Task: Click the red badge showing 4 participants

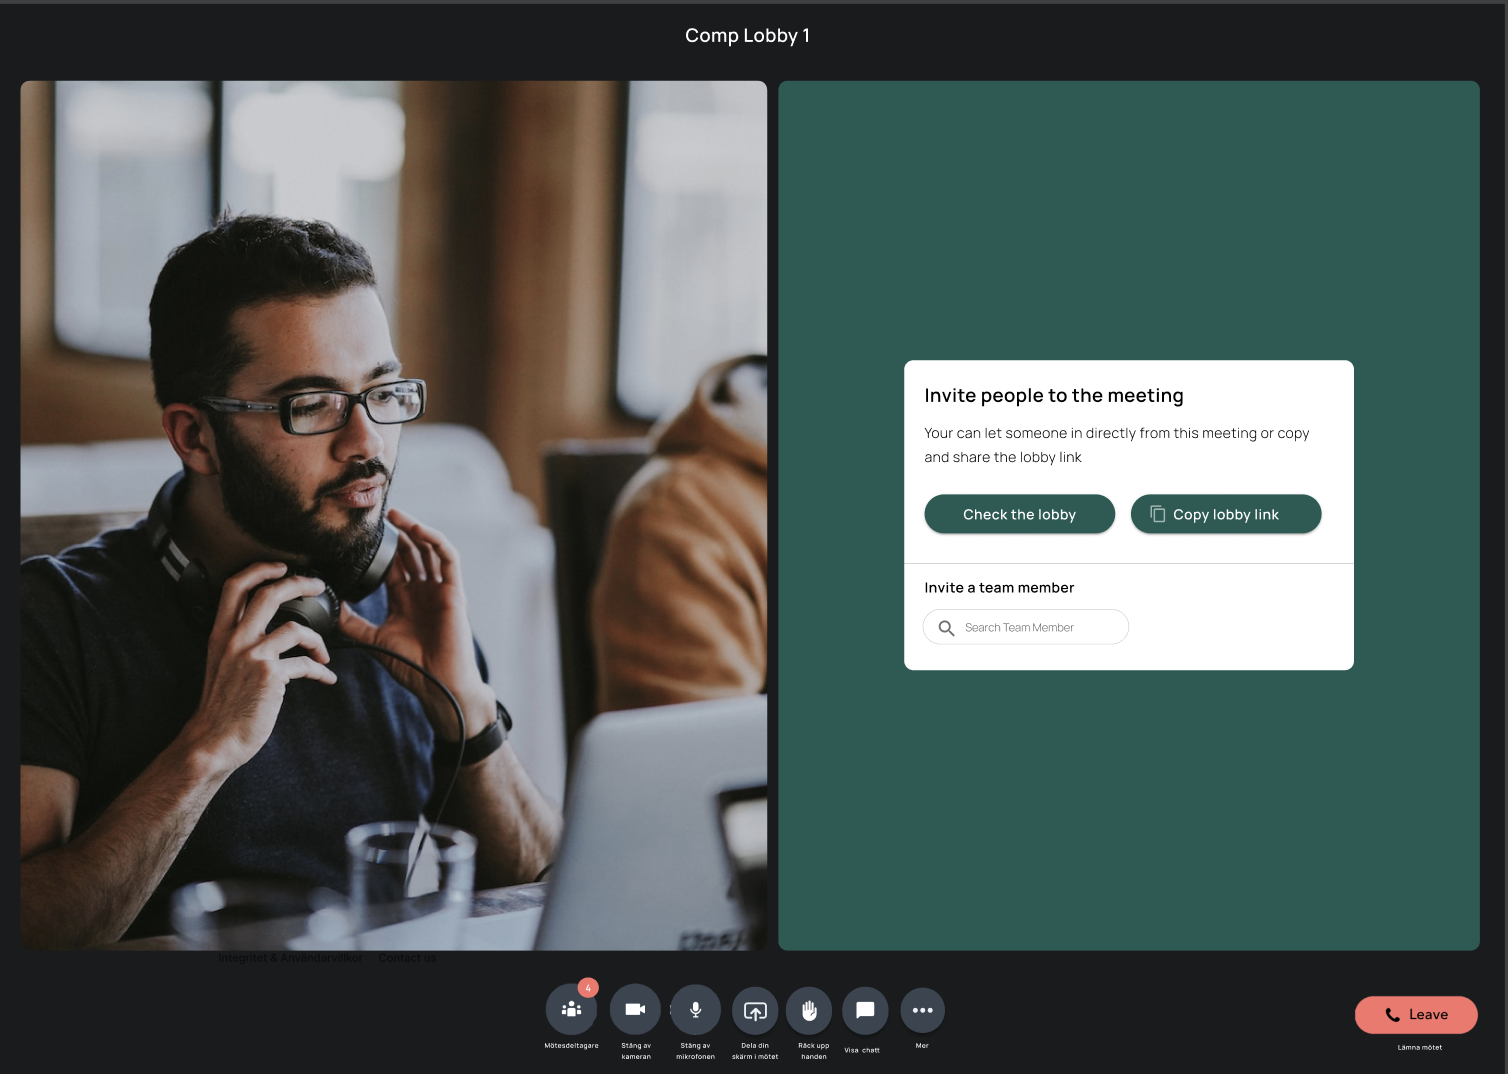Action: 588,987
